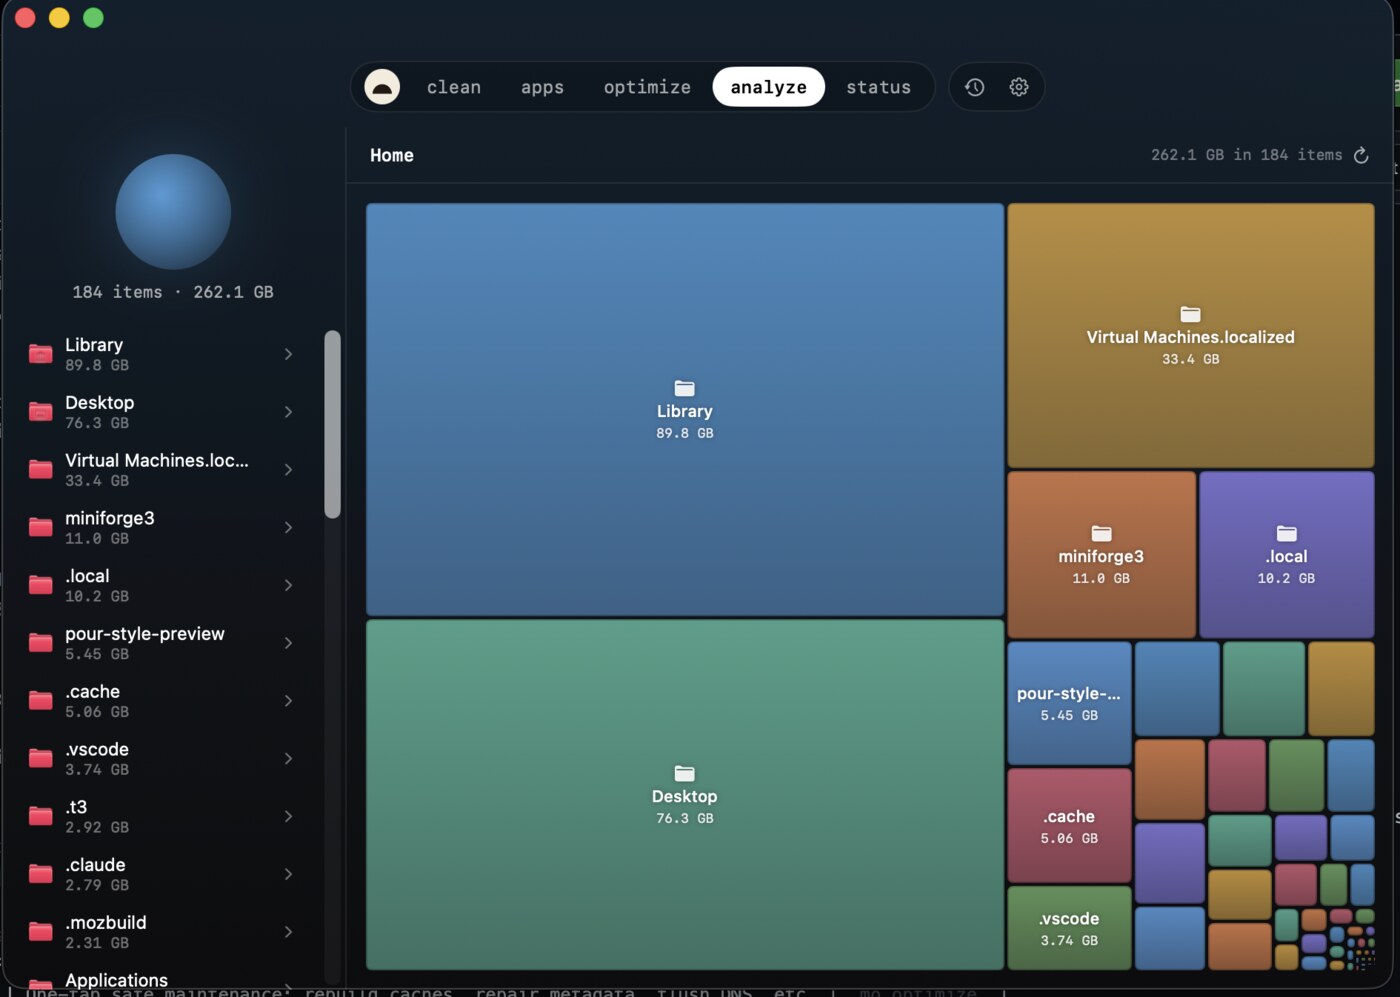This screenshot has width=1400, height=997.
Task: Expand the .t3 row chevron
Action: [288, 817]
